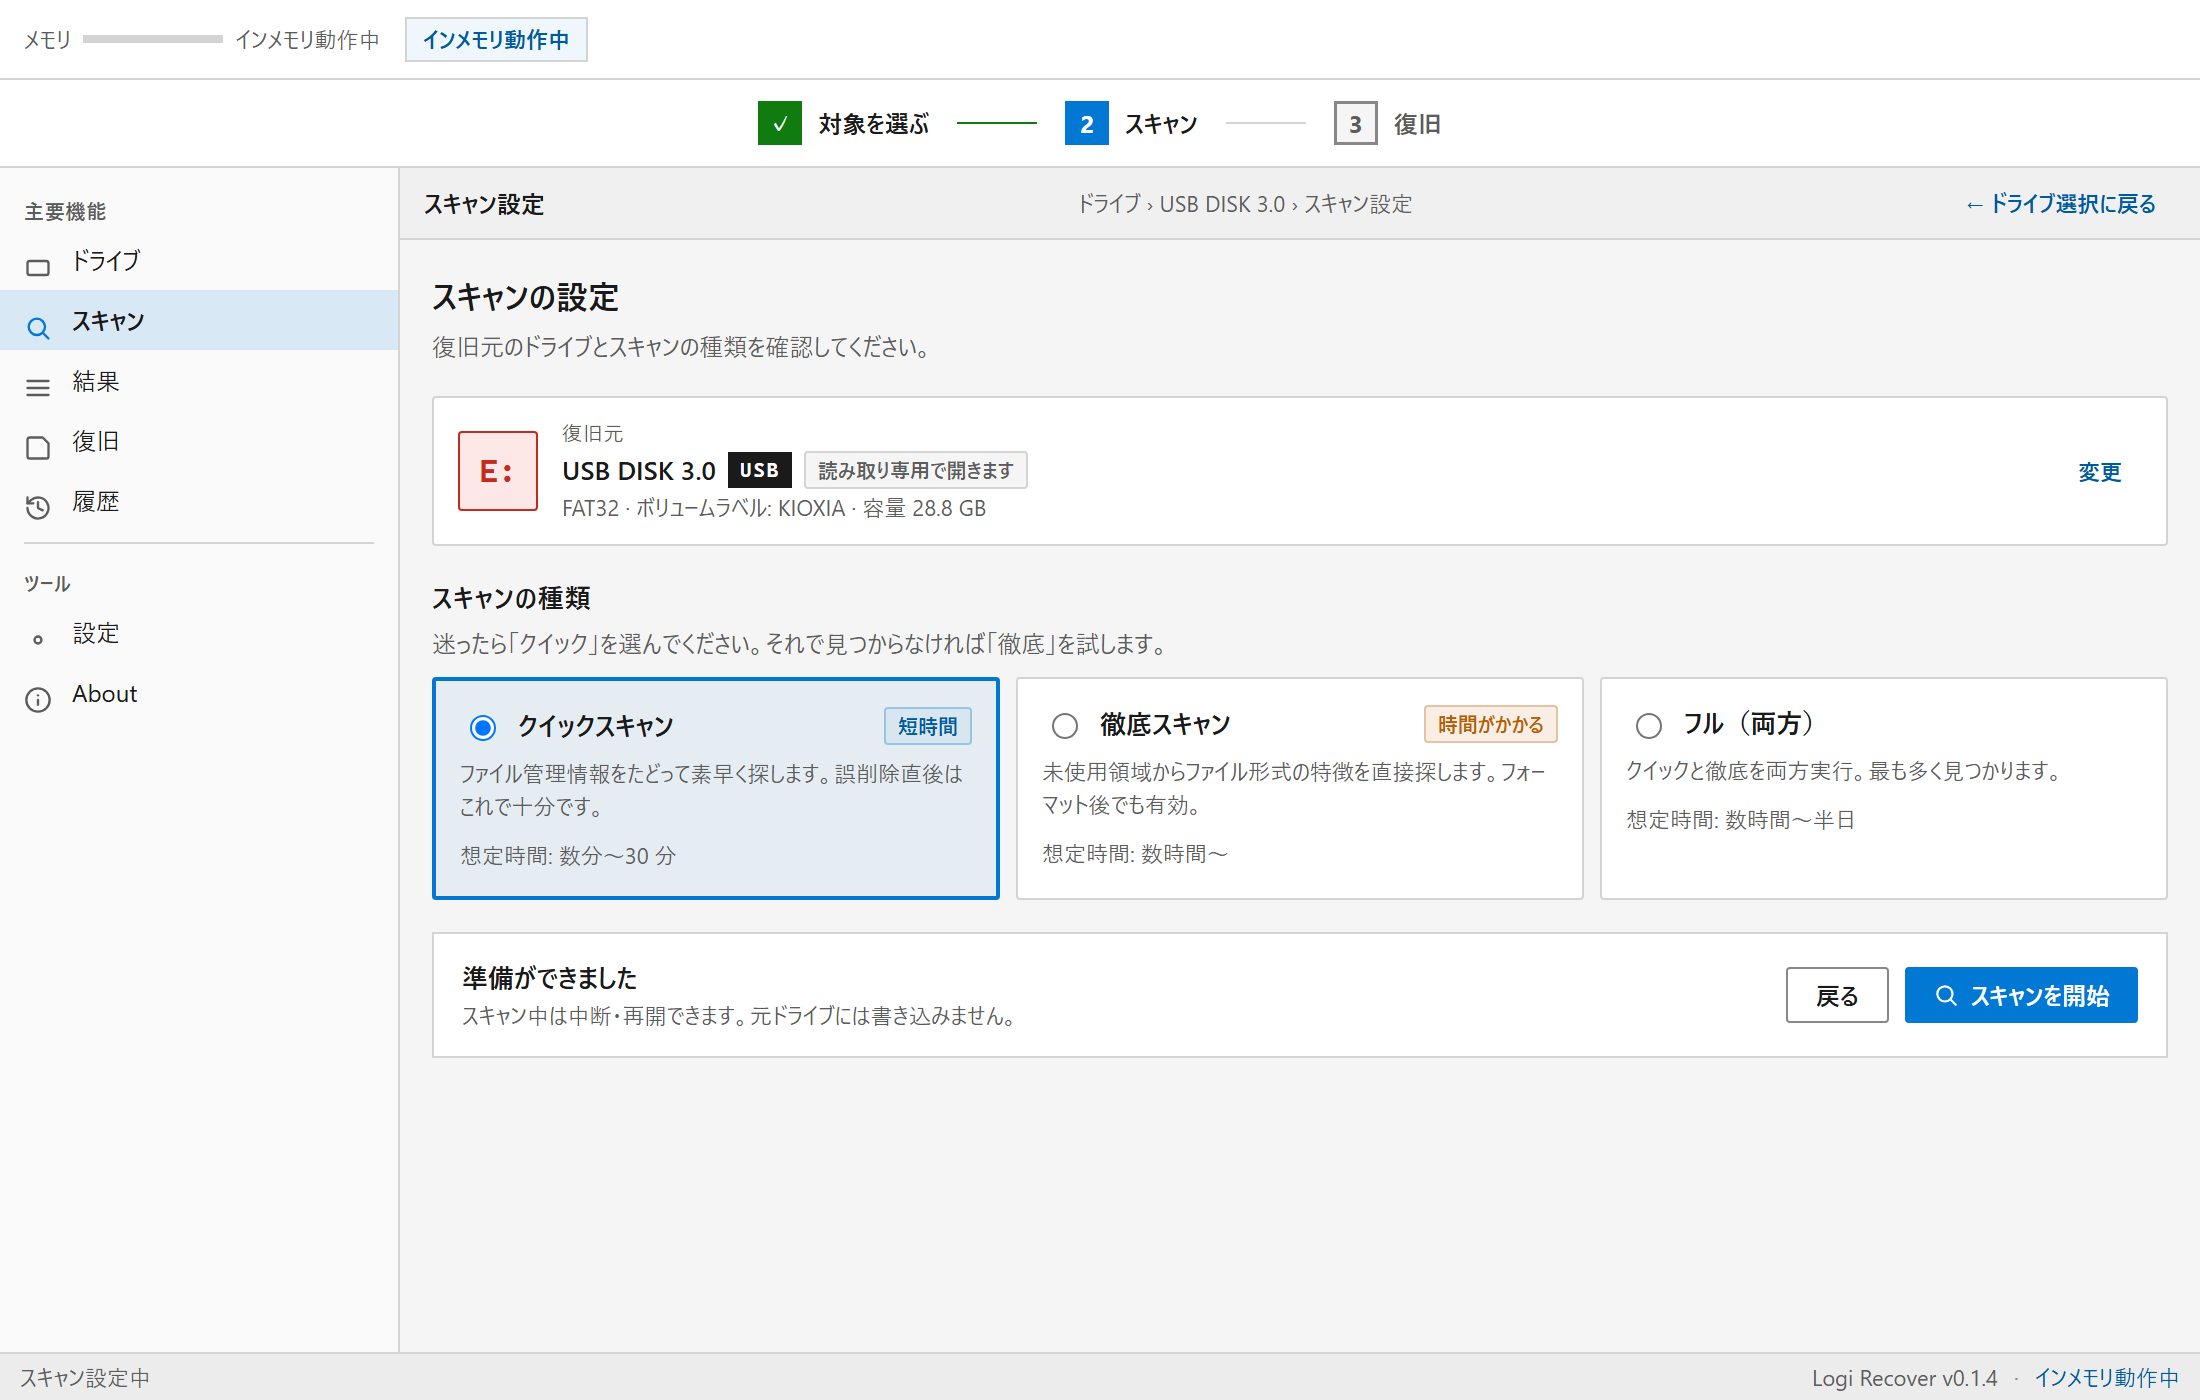Click the 結果 list icon in sidebar

(x=38, y=388)
